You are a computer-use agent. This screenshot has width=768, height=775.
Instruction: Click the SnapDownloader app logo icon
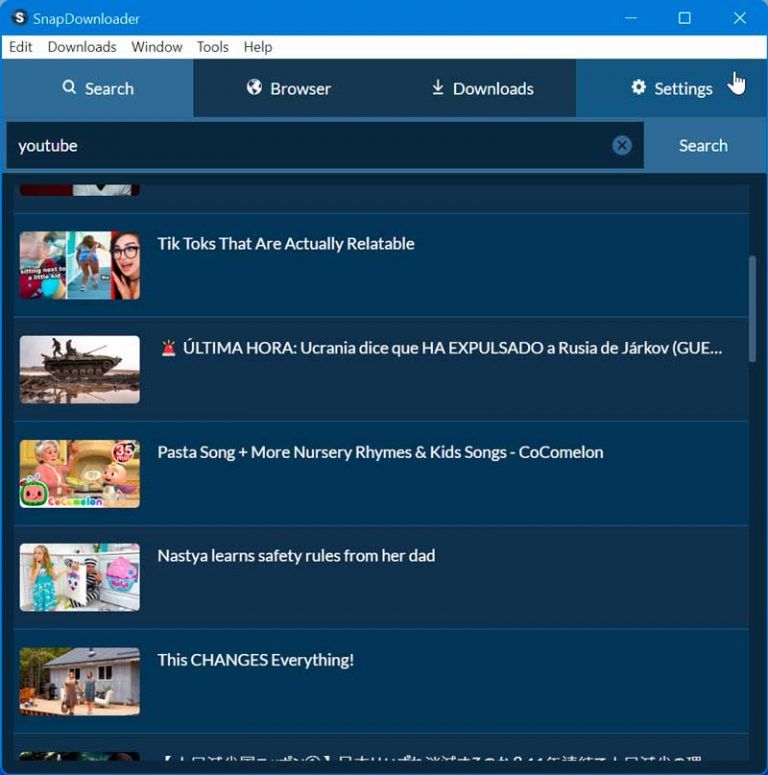click(19, 18)
